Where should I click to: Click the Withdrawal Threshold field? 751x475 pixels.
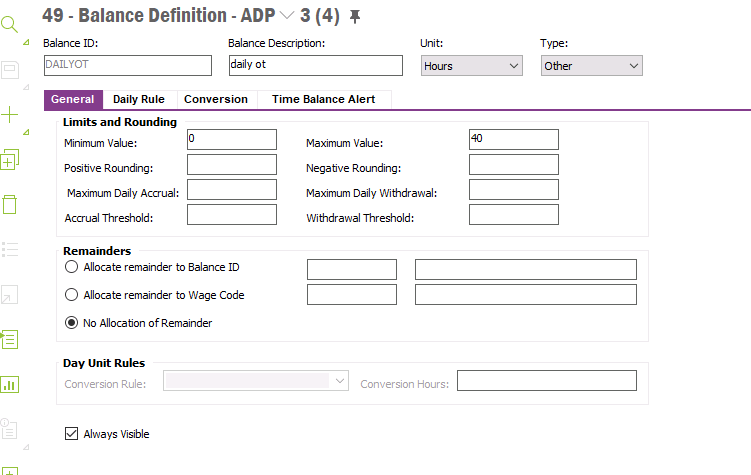tap(514, 215)
